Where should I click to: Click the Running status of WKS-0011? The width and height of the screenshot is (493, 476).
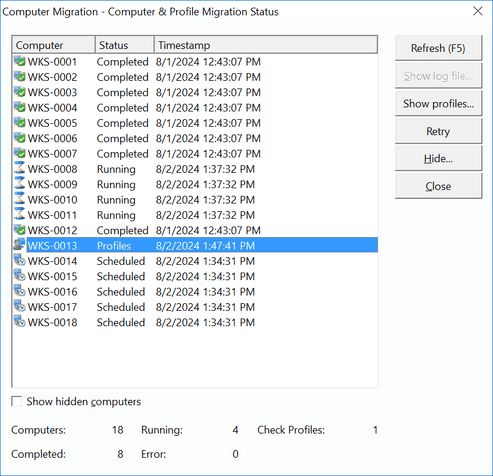click(x=116, y=215)
